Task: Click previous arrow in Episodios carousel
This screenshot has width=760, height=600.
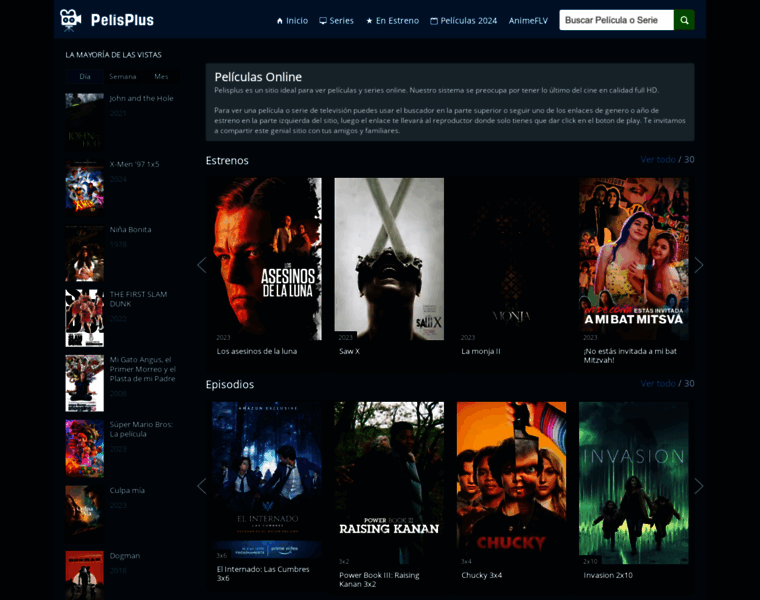Action: pyautogui.click(x=202, y=486)
